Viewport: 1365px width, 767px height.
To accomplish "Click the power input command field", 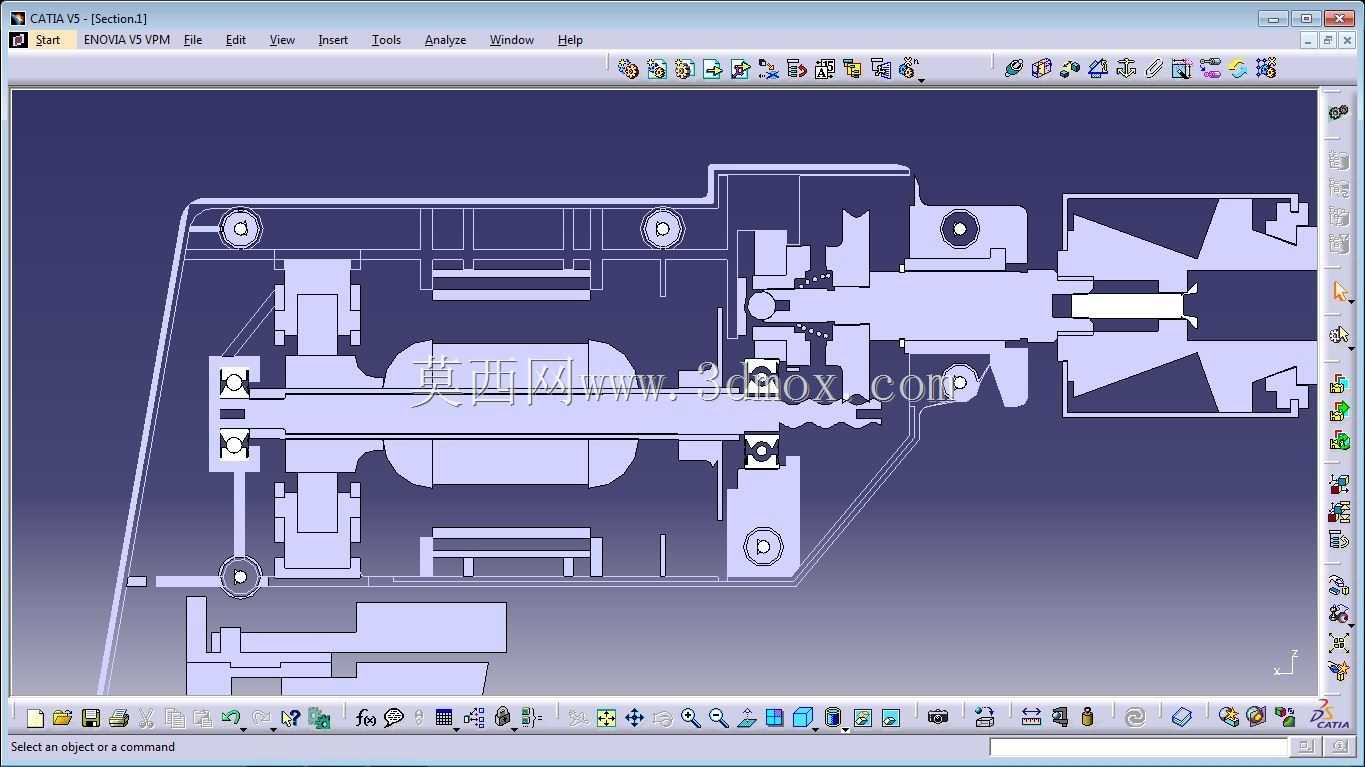I will [1138, 747].
